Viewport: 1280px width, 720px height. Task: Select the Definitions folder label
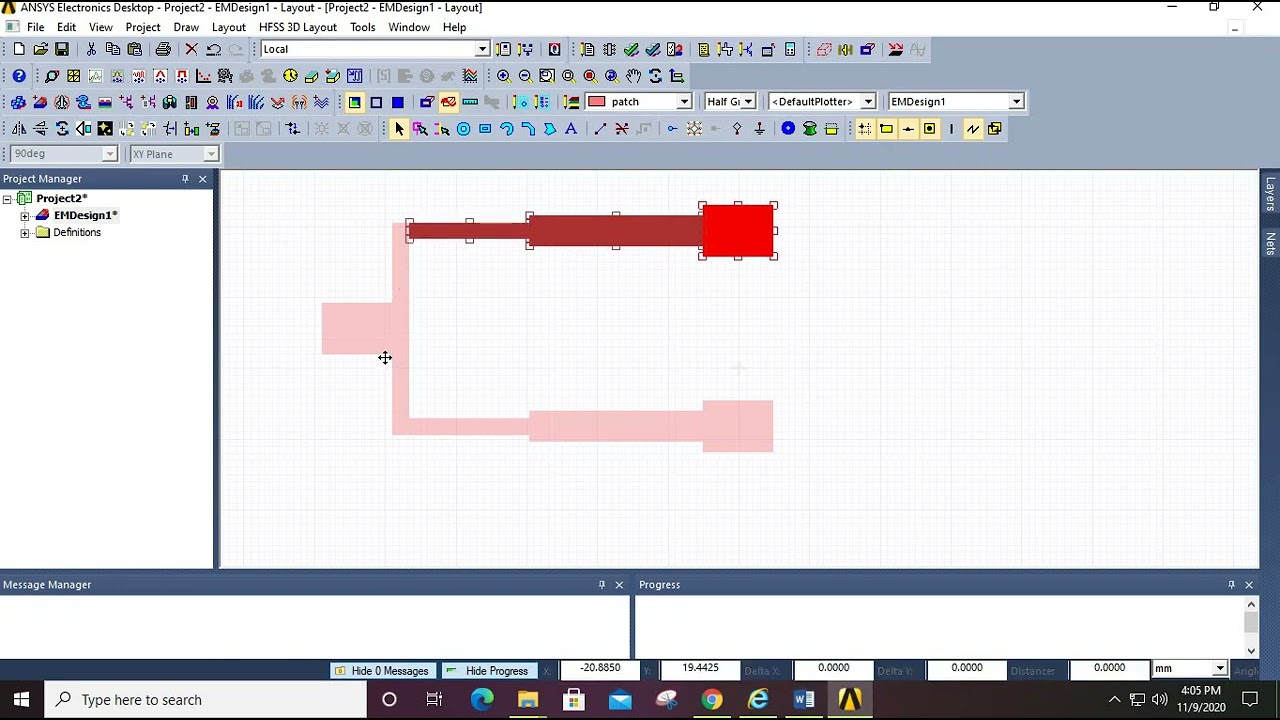77,233
